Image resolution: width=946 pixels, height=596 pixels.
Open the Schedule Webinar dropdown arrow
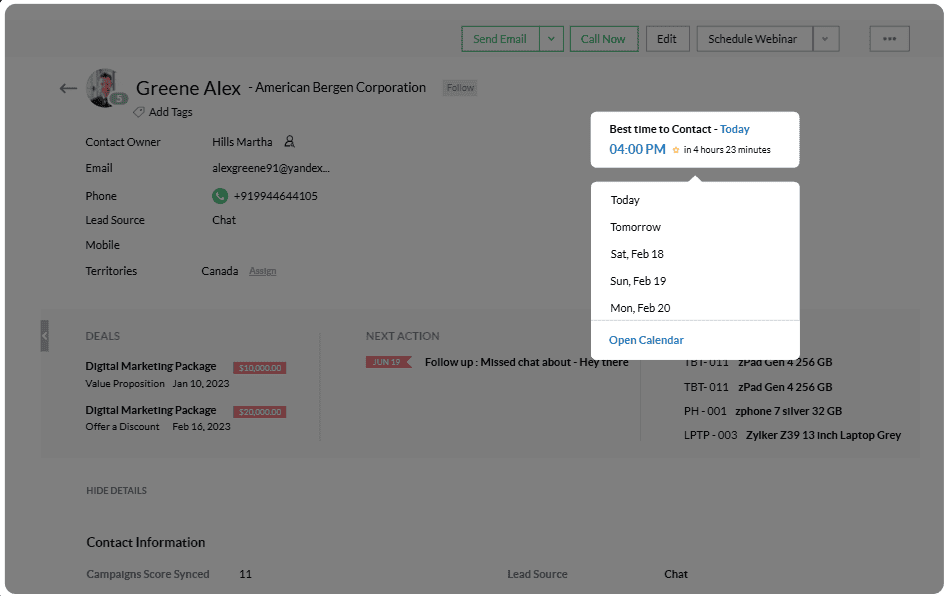(824, 39)
